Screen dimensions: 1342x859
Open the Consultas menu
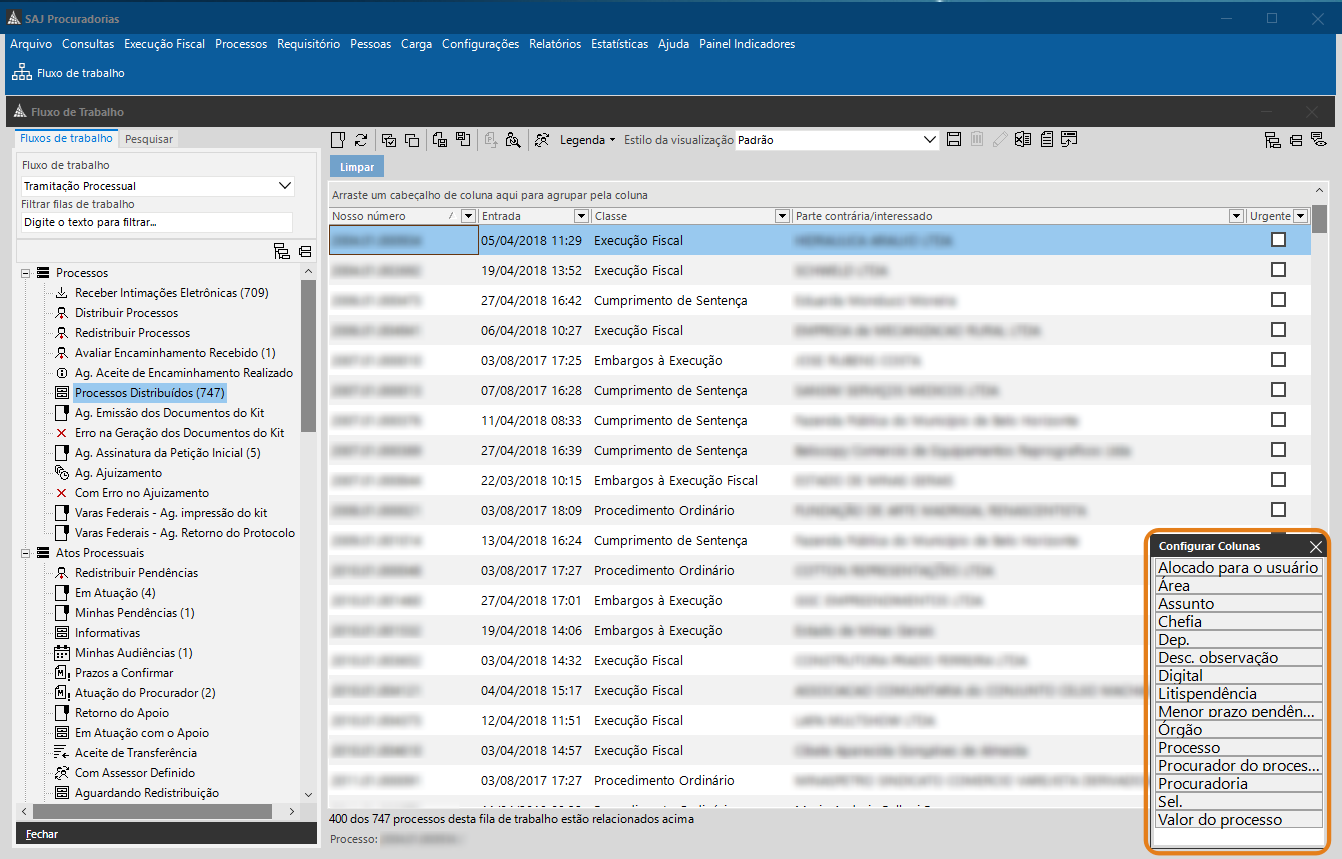tap(88, 44)
